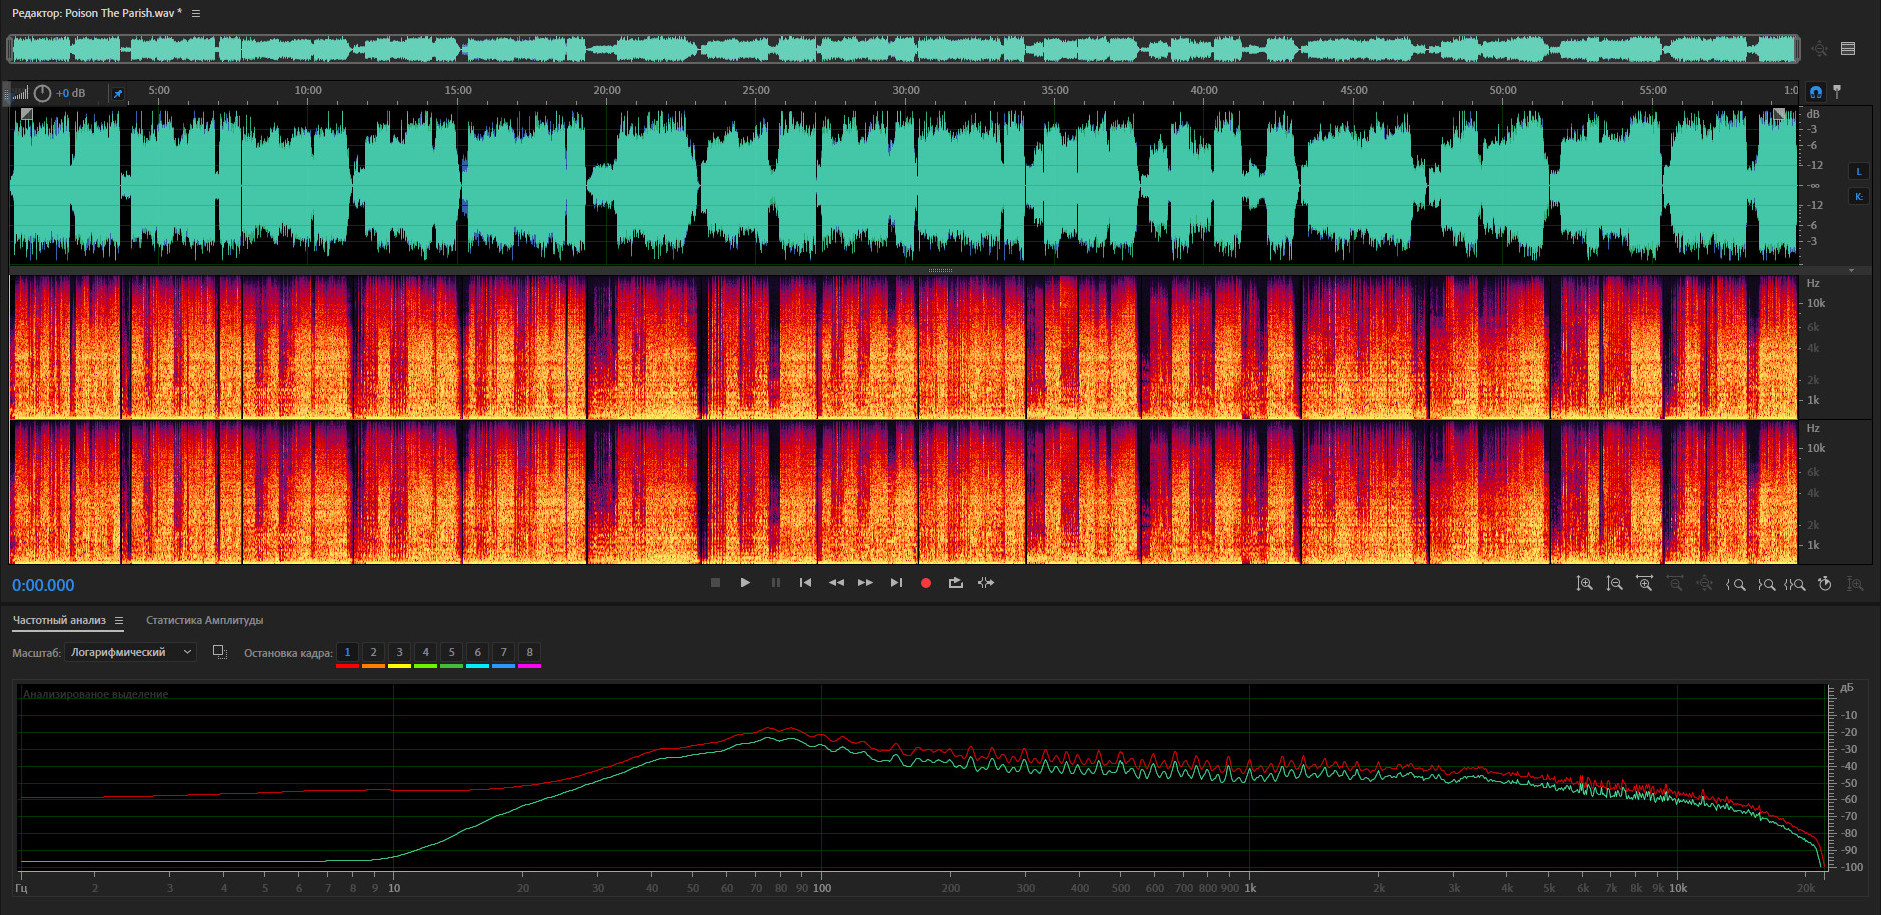Move playhead to previous marker
1881x915 pixels.
point(805,583)
